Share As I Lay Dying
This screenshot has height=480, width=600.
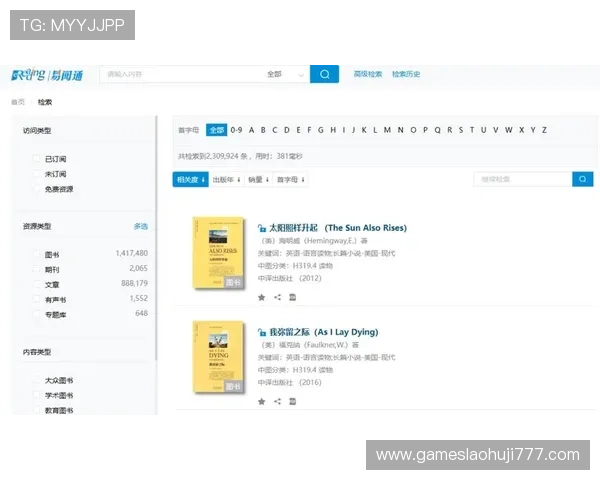[x=277, y=402]
